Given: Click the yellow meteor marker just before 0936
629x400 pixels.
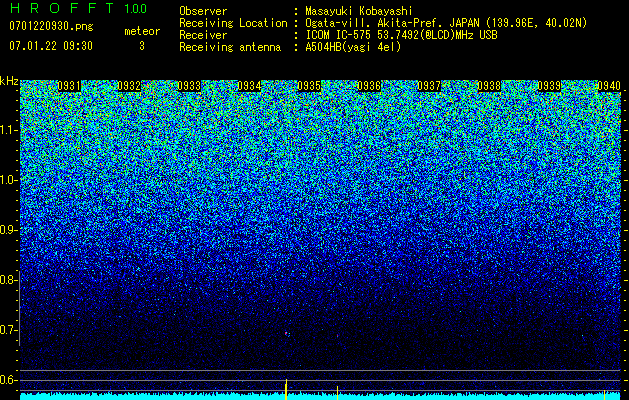Looking at the screenshot, I should [337, 393].
